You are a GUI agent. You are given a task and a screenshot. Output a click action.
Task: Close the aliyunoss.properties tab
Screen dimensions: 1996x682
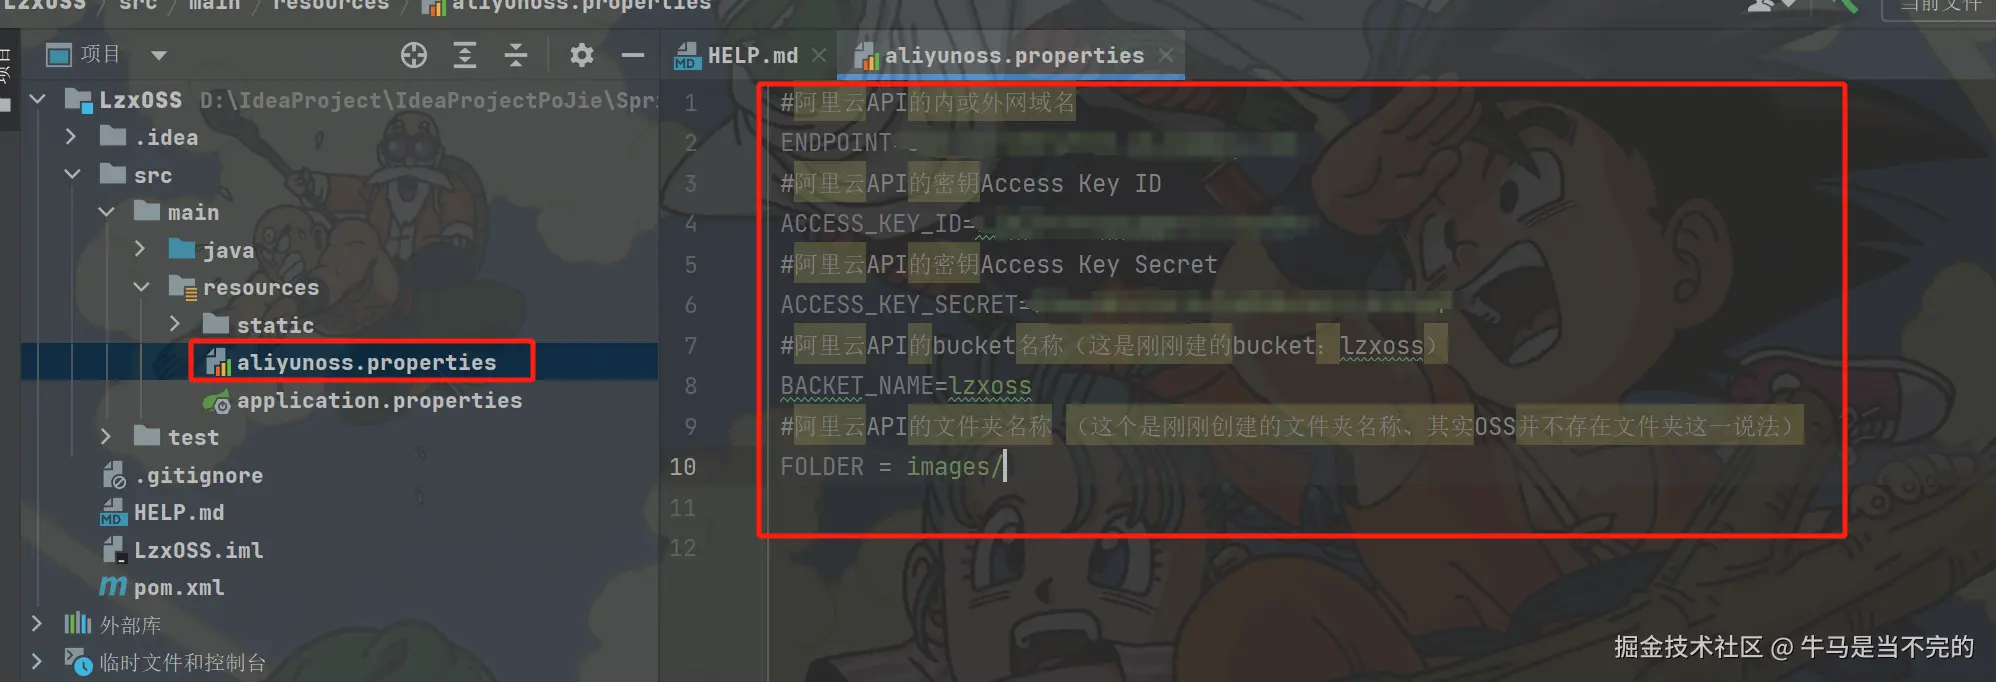(x=1166, y=55)
